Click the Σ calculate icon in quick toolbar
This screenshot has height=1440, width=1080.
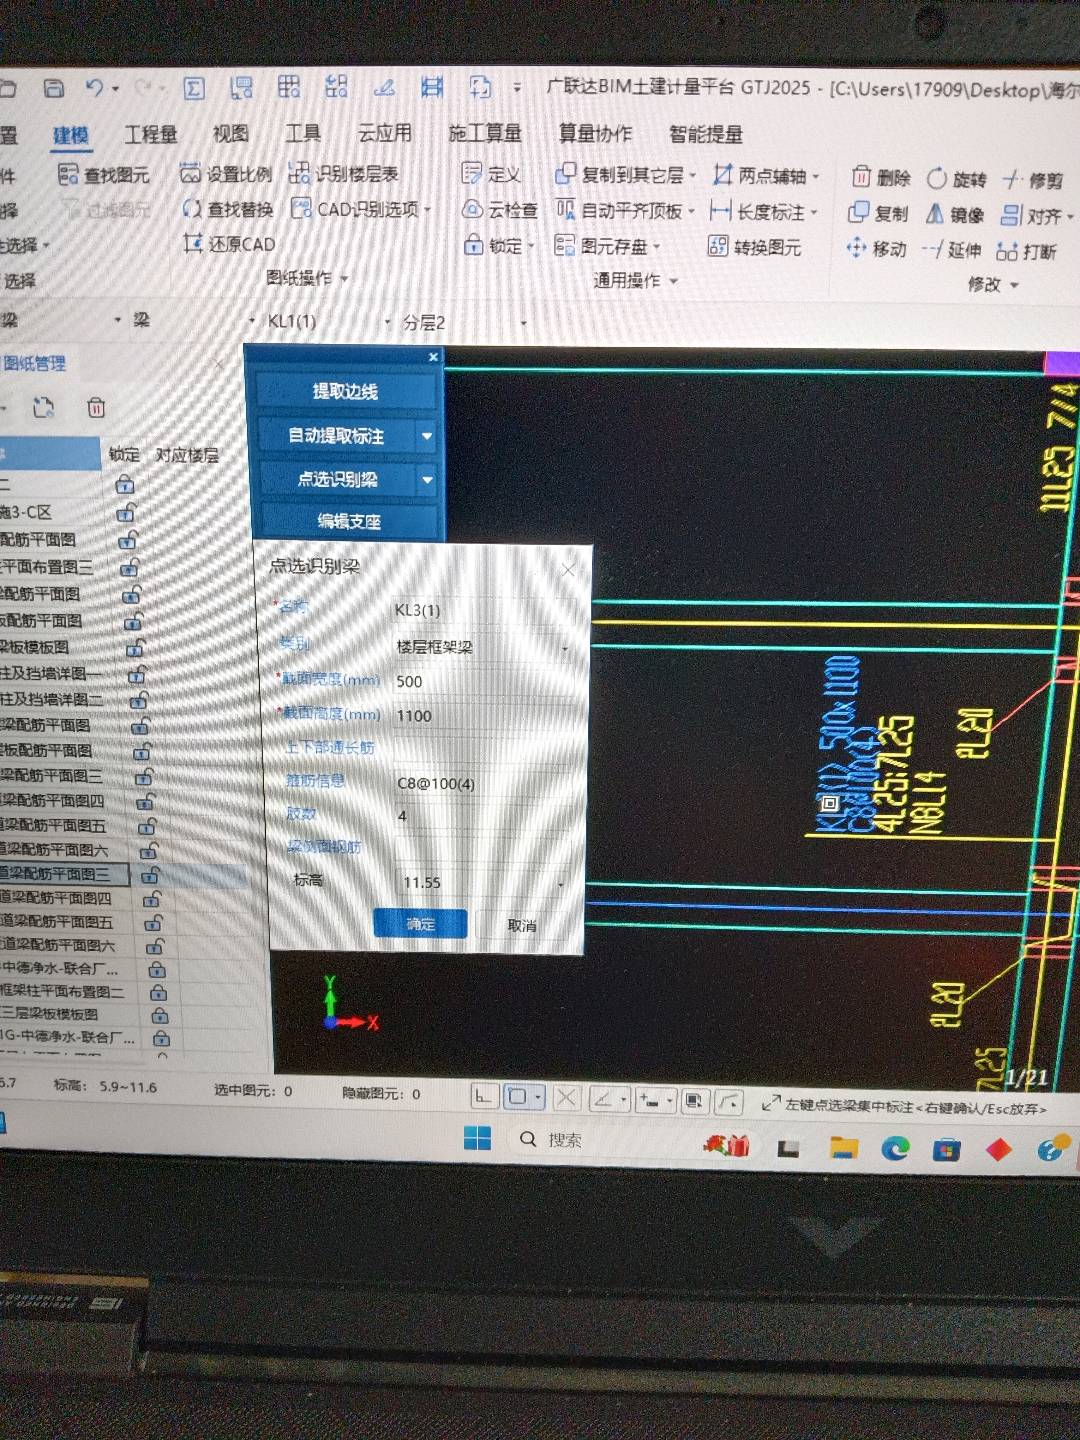[x=194, y=89]
